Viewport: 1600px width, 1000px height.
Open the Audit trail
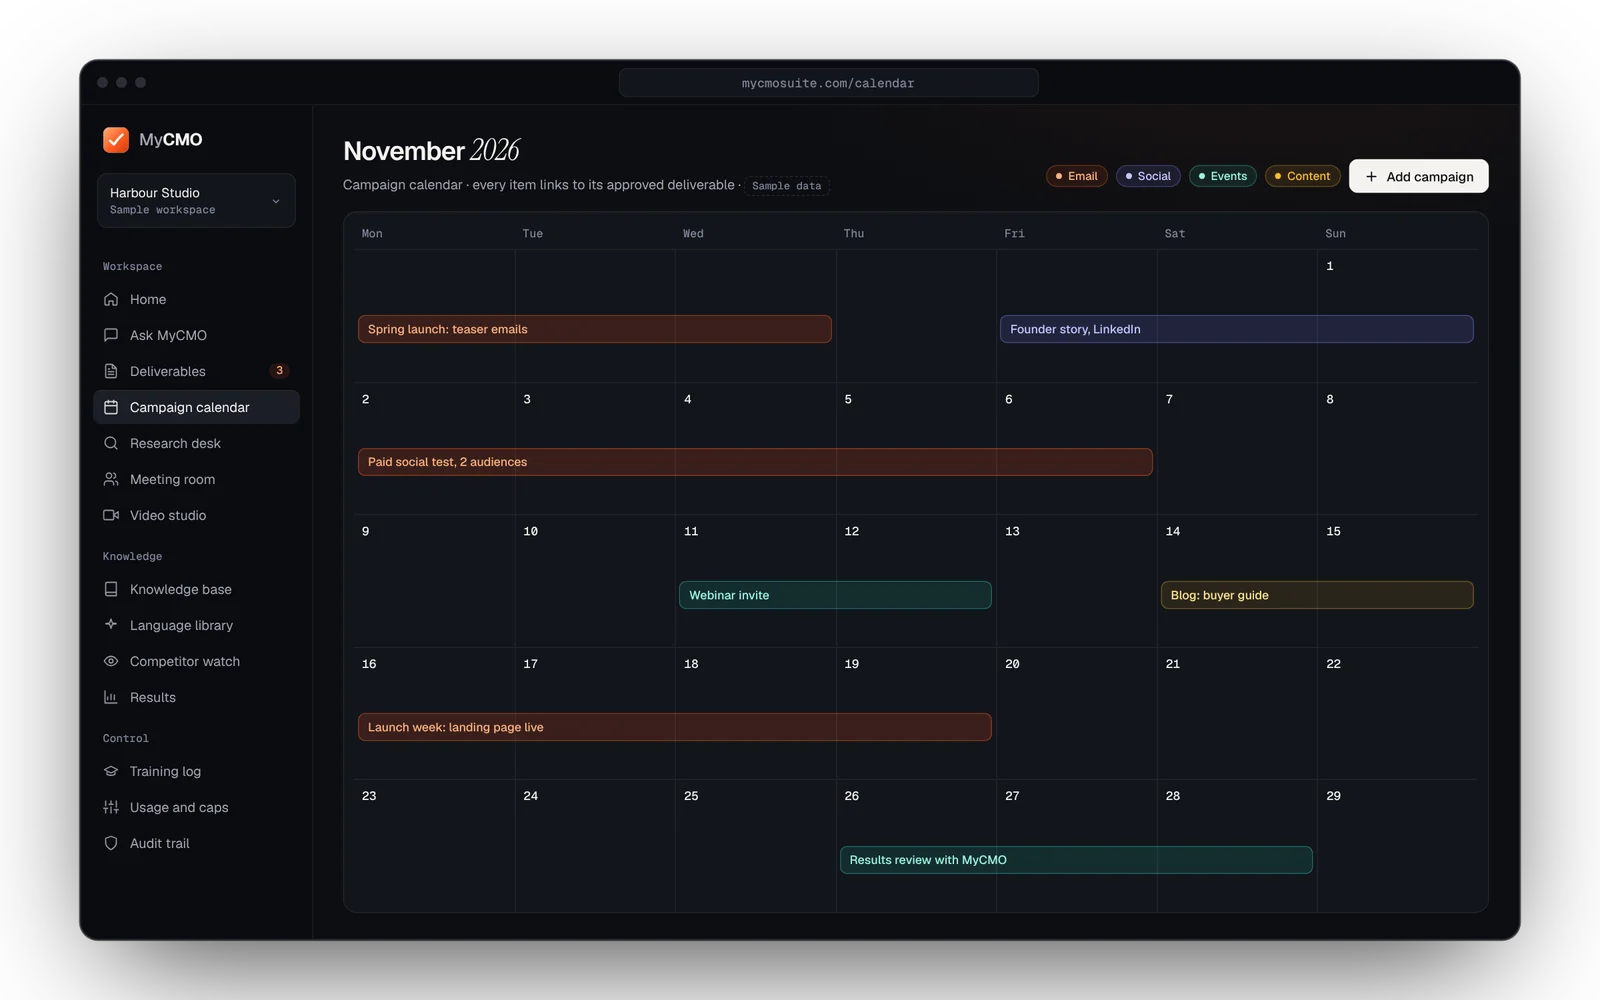pos(196,843)
